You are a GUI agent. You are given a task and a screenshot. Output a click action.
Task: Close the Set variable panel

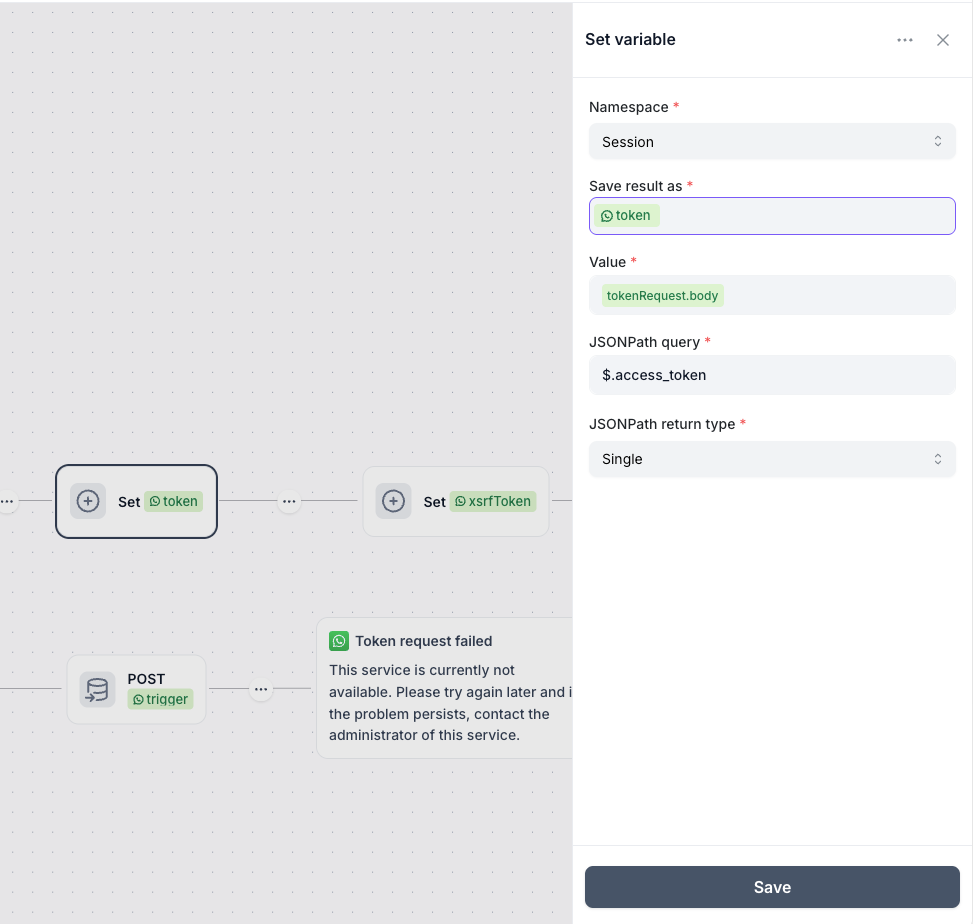[x=943, y=40]
